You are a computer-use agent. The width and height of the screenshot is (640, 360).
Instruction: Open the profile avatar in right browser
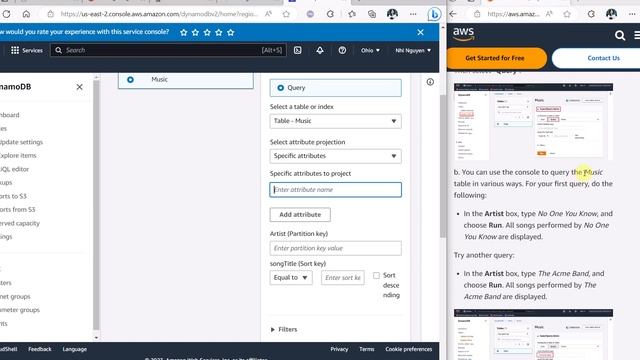611,14
